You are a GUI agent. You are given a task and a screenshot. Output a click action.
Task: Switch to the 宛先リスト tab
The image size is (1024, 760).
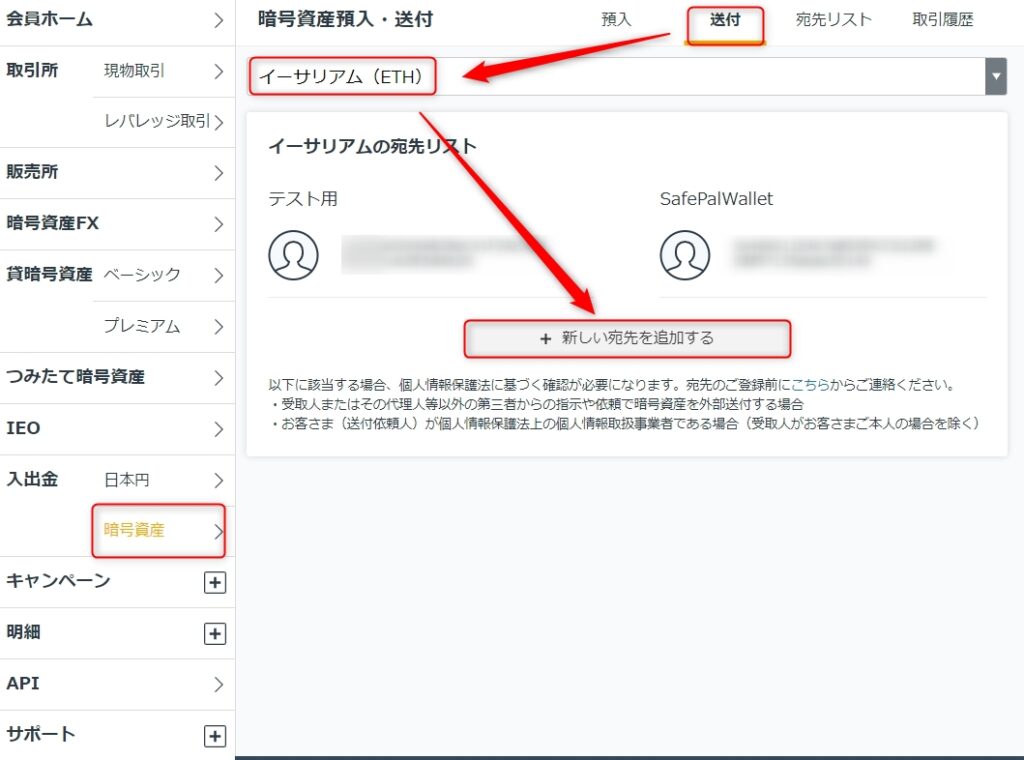[833, 20]
